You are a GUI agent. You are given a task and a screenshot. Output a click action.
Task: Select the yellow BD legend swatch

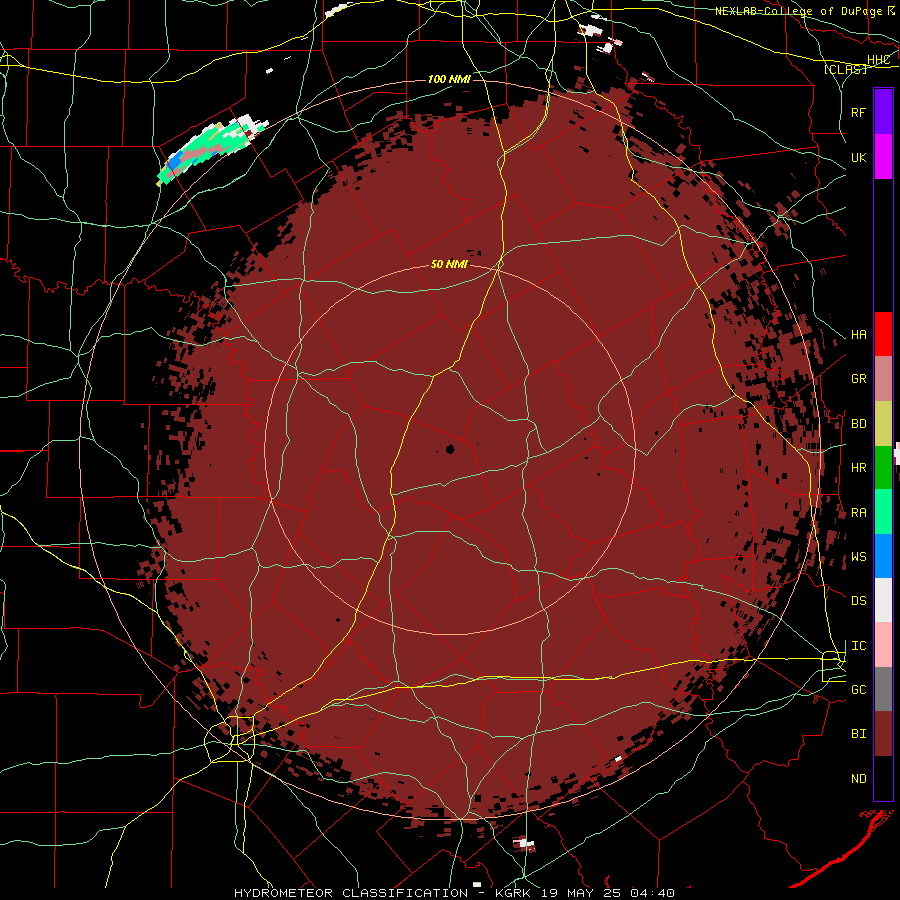[x=883, y=424]
